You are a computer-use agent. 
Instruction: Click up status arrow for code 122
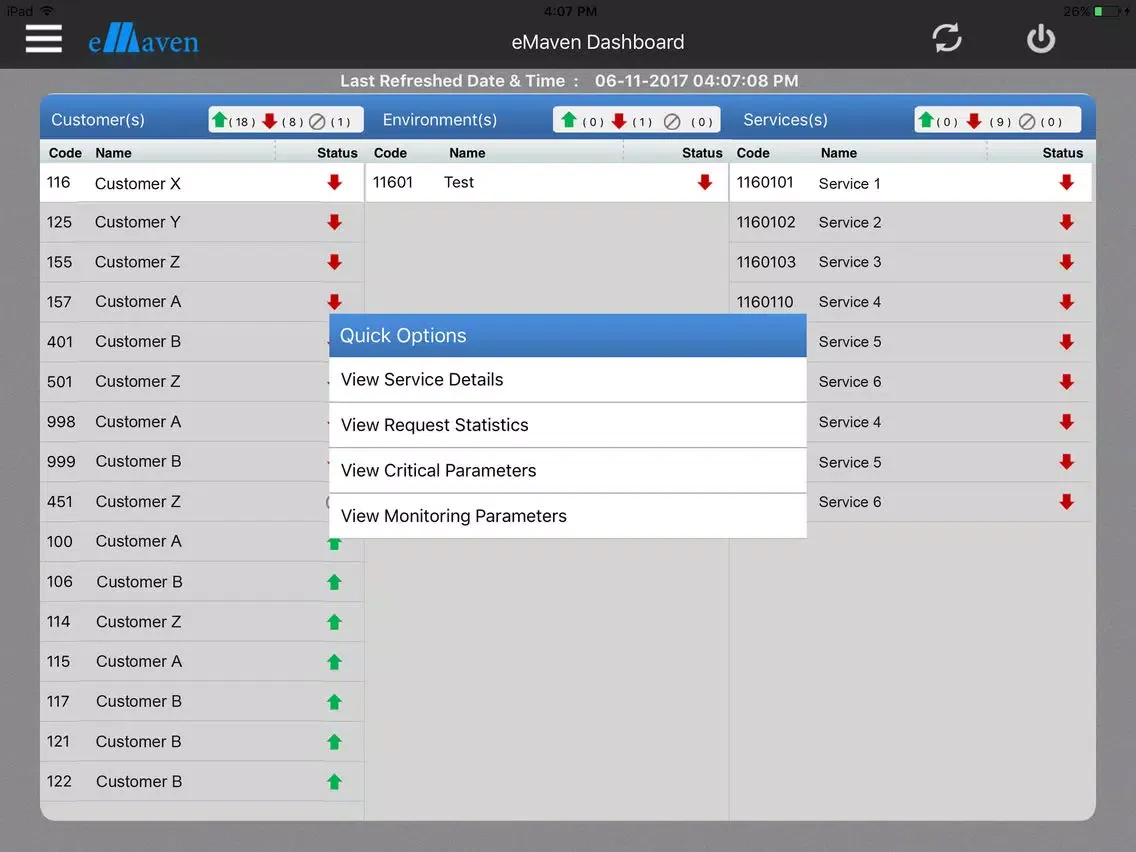(334, 781)
